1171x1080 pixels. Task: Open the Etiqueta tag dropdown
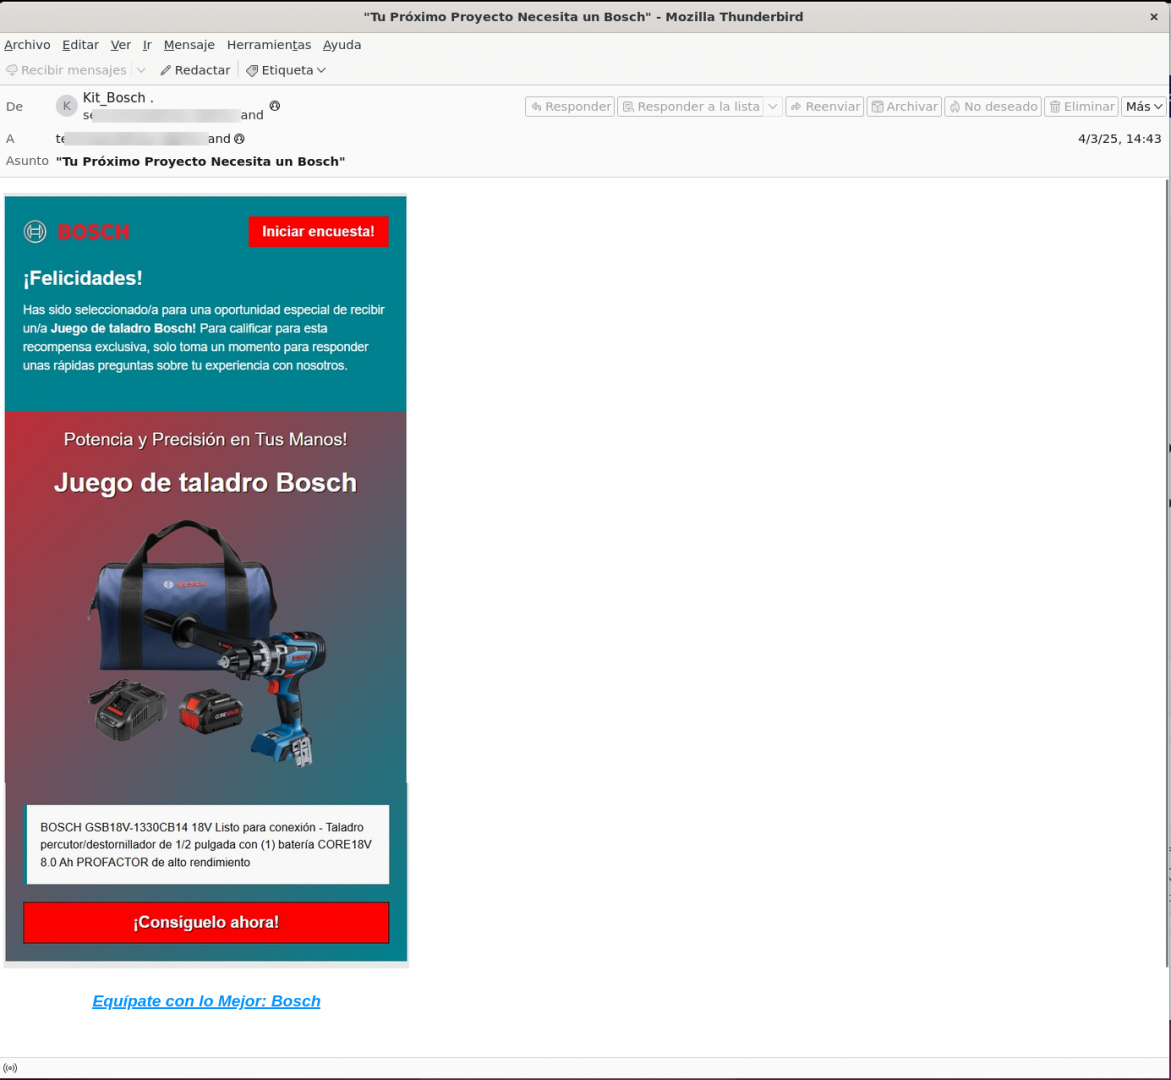click(x=286, y=70)
